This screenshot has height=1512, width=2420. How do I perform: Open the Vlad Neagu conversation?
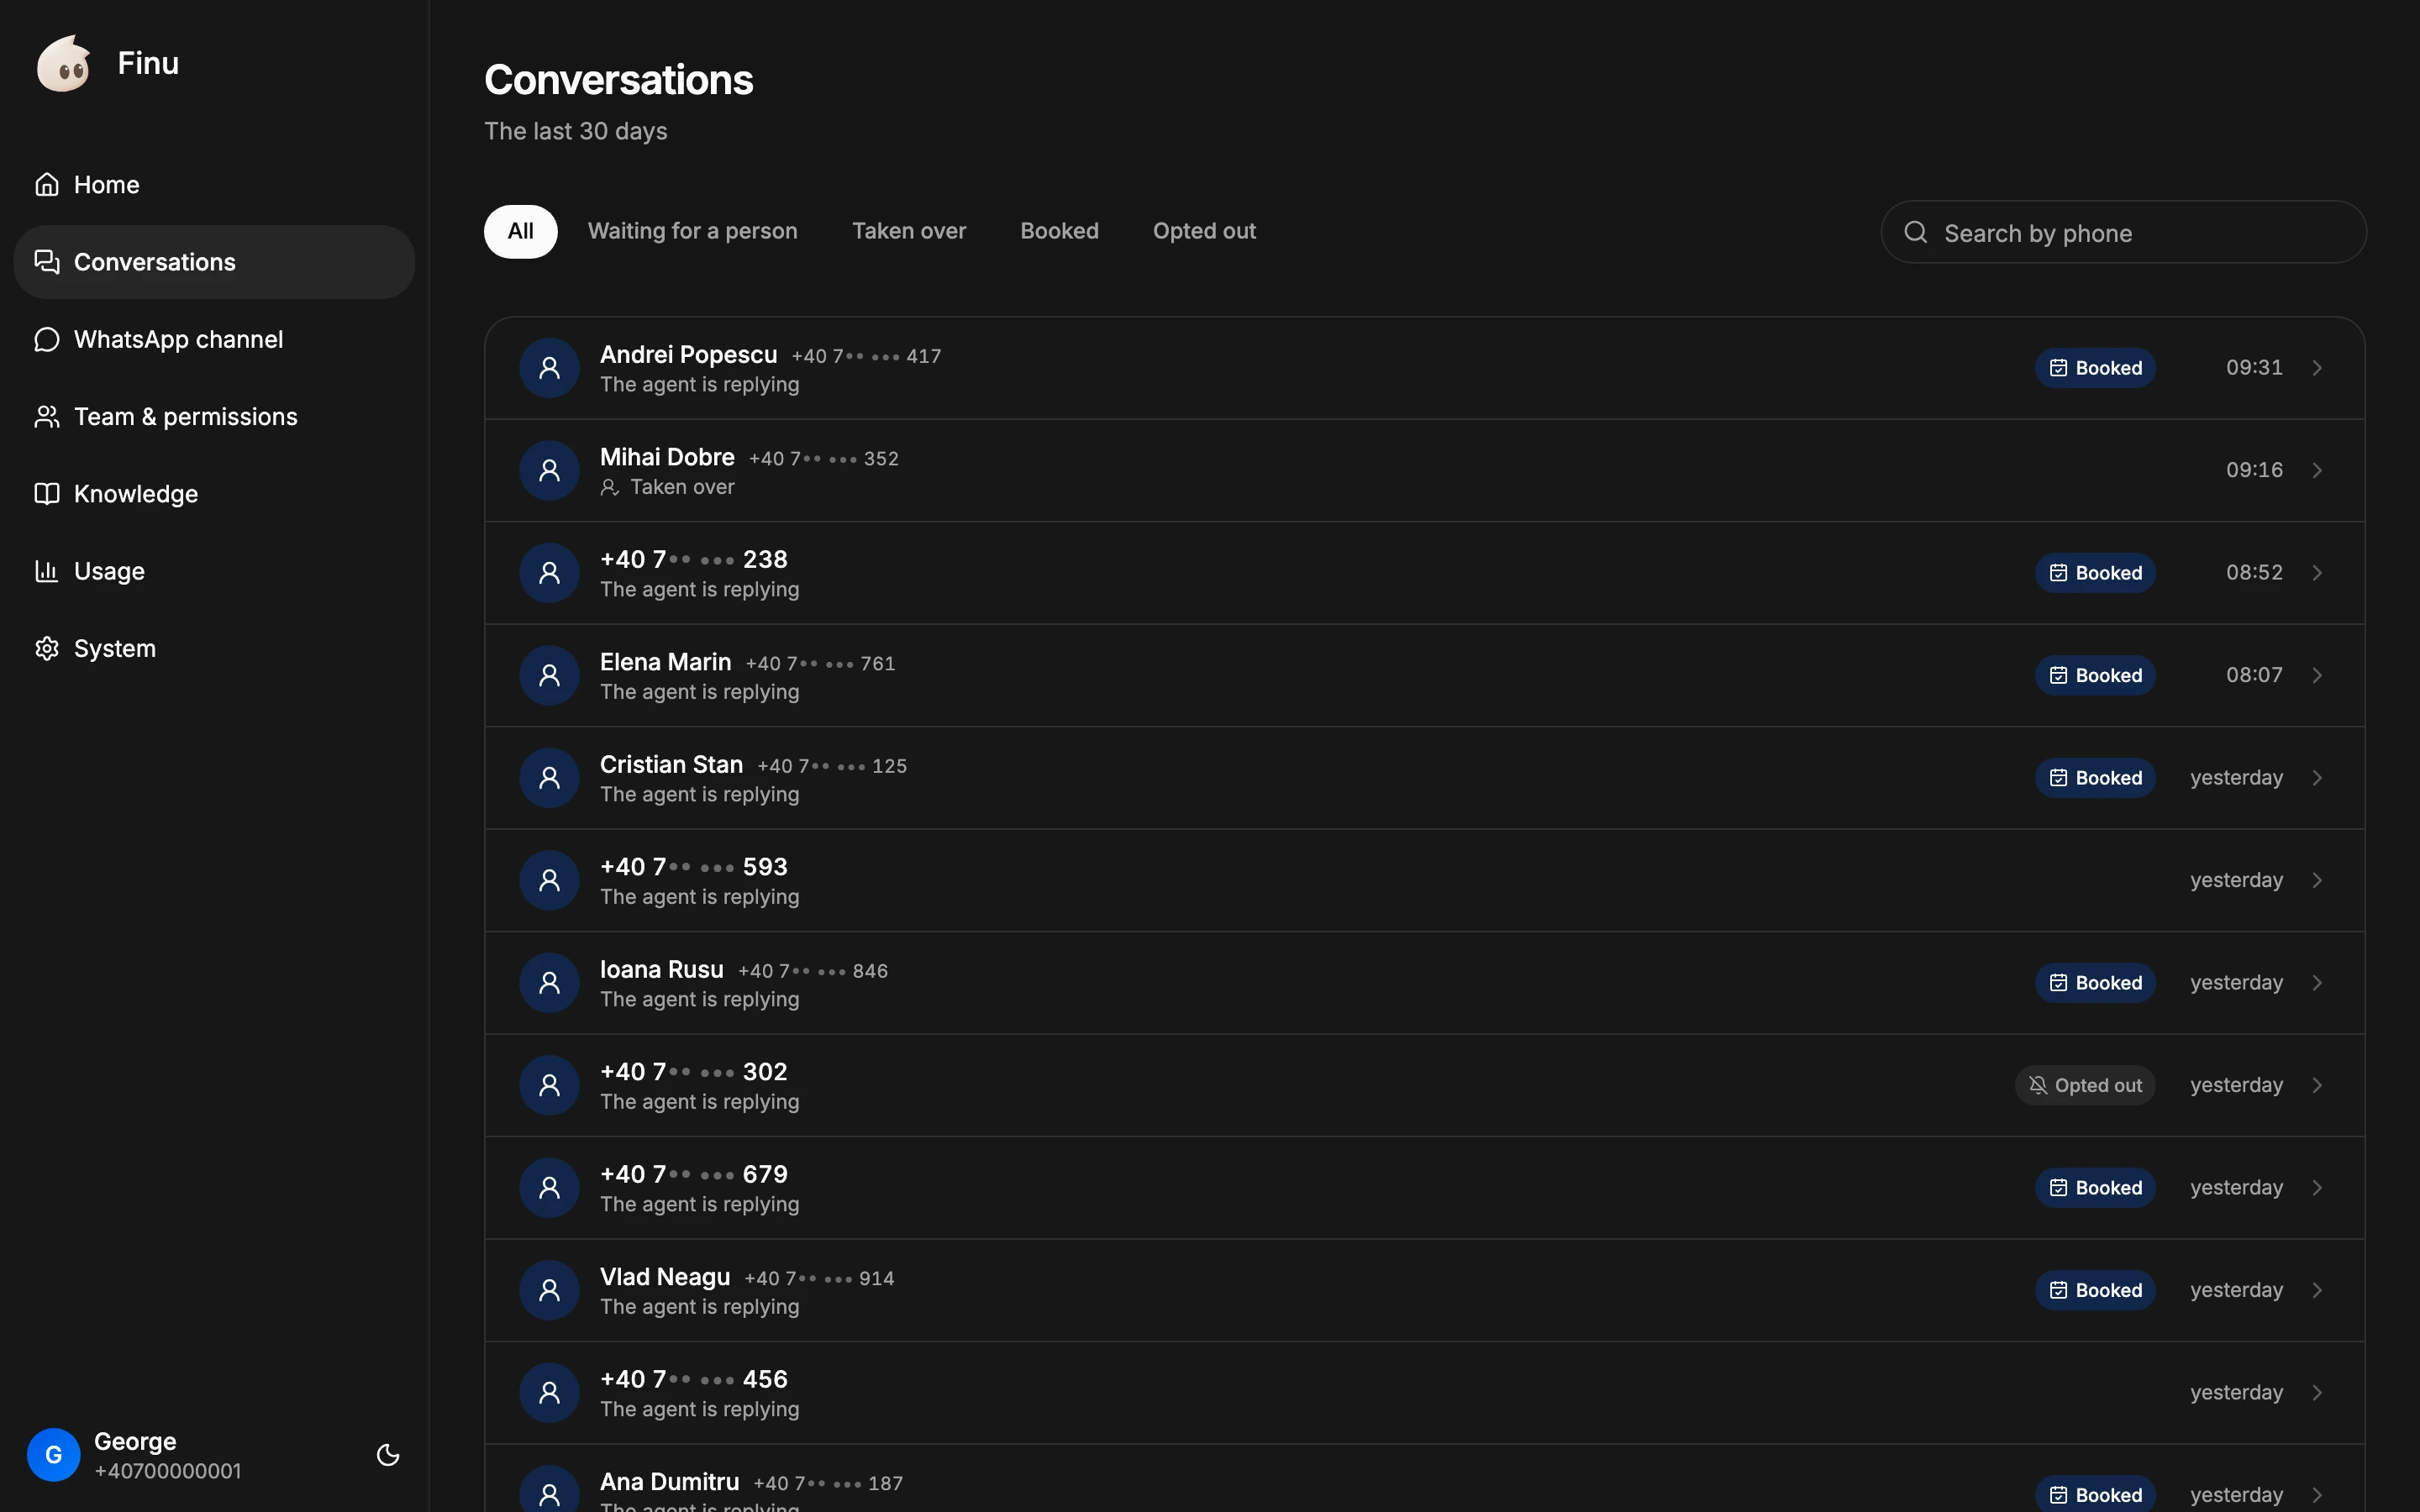pyautogui.click(x=1424, y=1290)
